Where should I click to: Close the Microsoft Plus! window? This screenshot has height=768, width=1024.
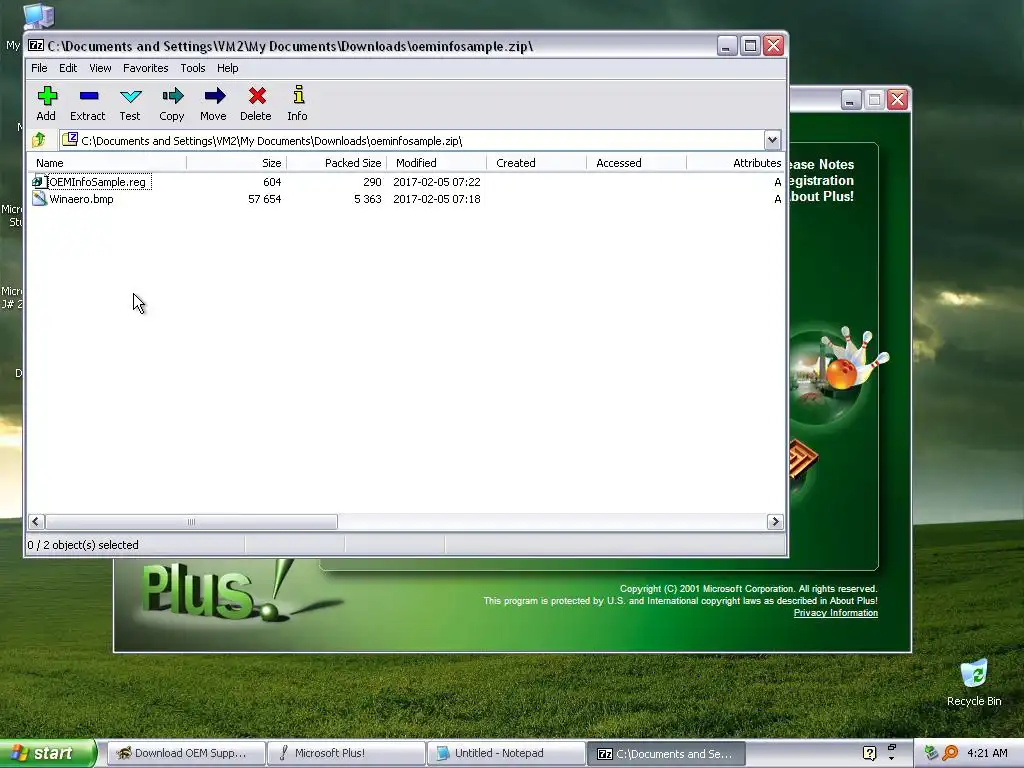[x=897, y=100]
